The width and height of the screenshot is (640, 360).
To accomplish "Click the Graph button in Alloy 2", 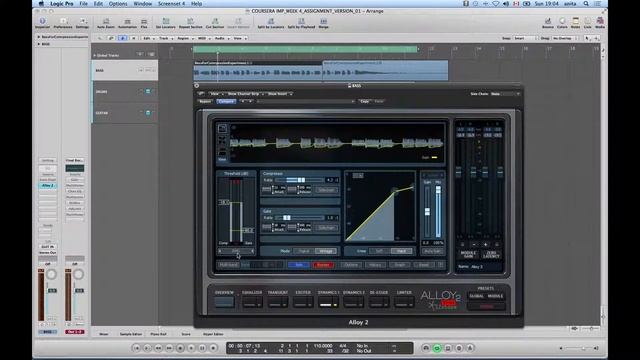I will click(x=400, y=265).
